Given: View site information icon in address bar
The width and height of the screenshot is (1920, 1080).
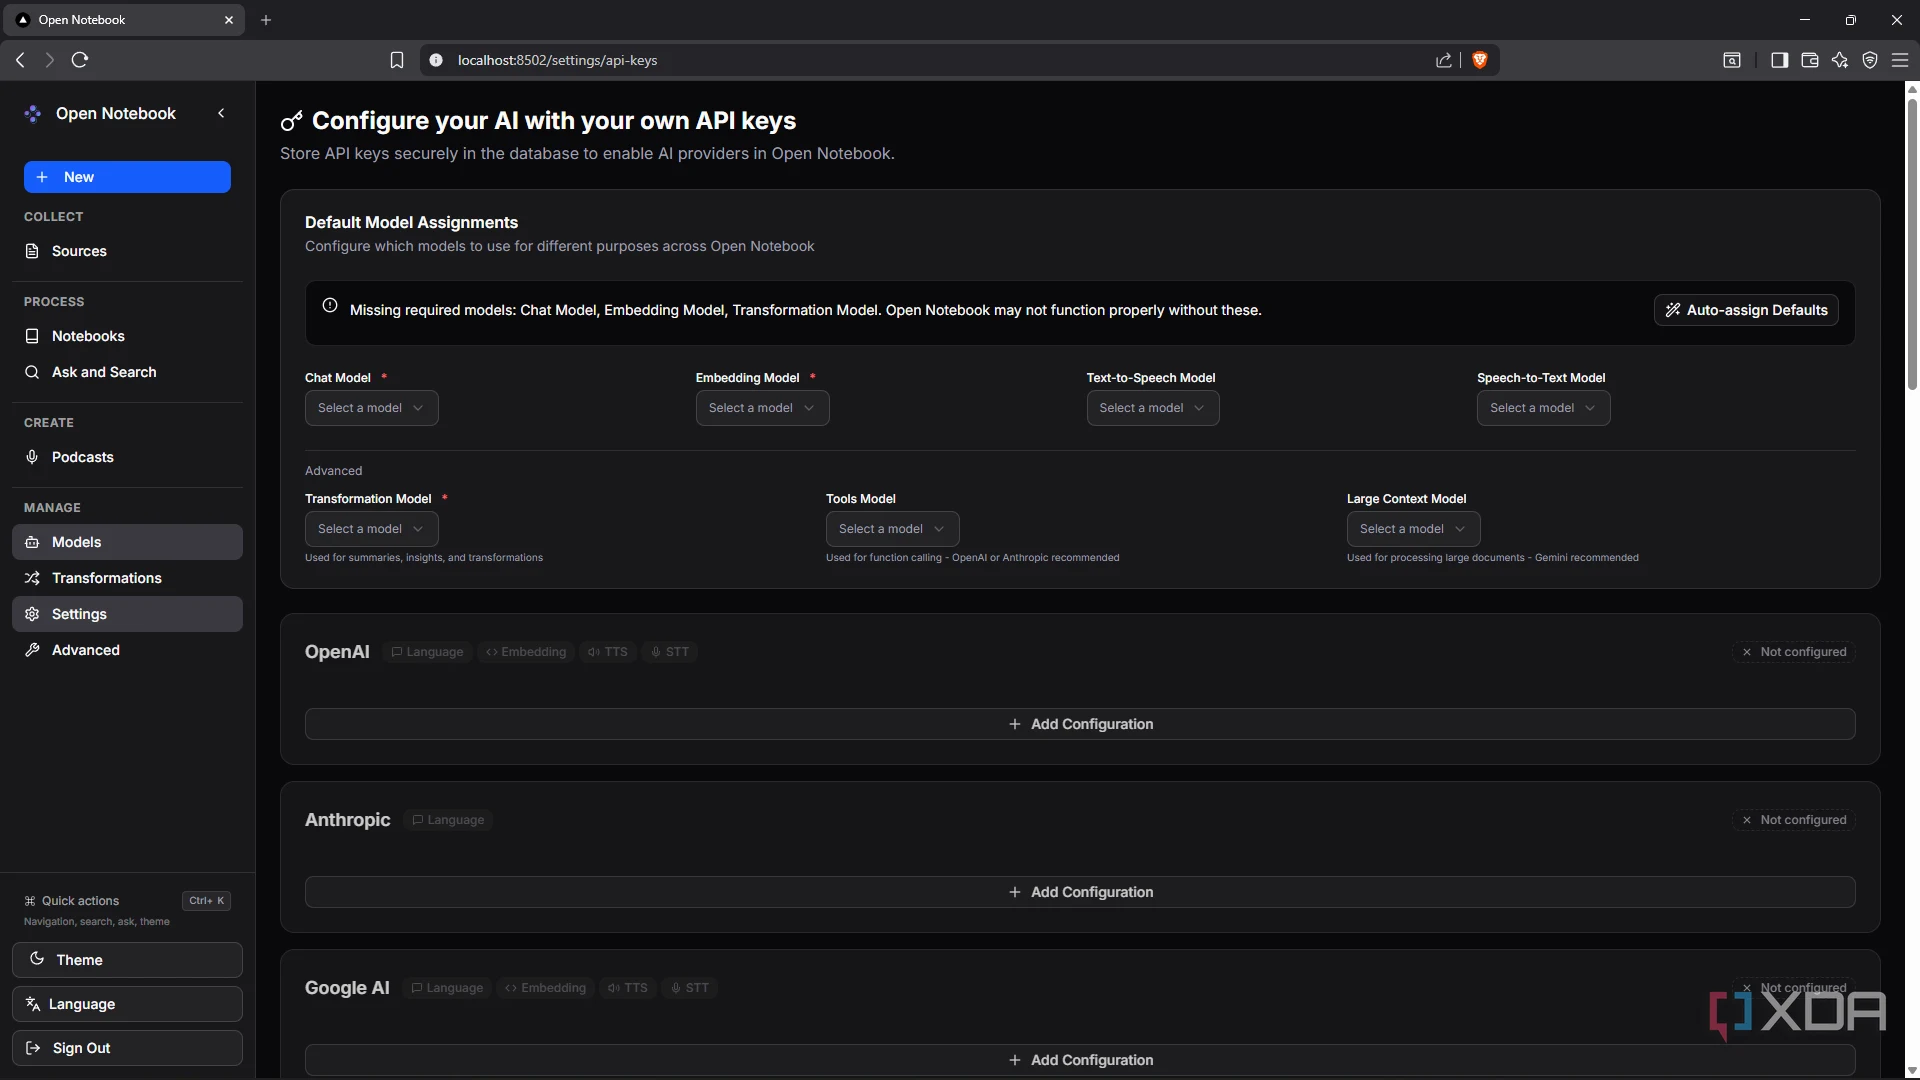Looking at the screenshot, I should [436, 60].
